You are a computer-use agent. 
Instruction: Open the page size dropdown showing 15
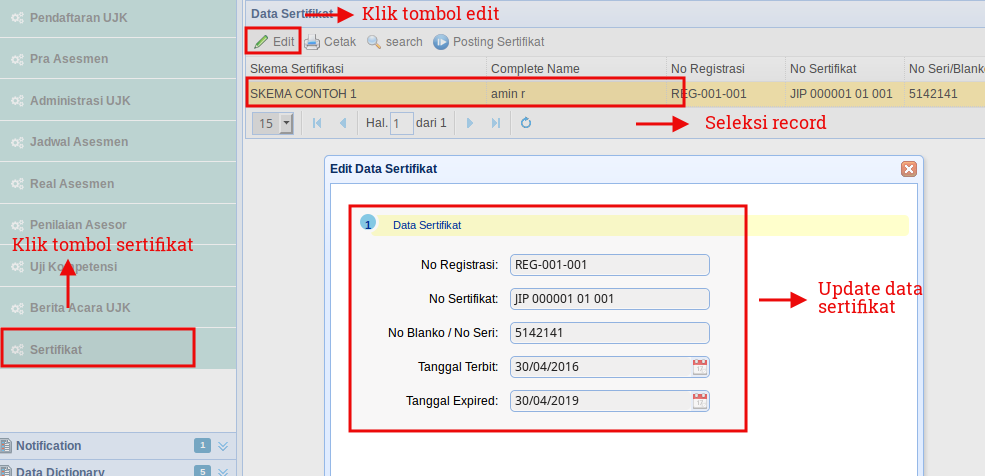(286, 123)
